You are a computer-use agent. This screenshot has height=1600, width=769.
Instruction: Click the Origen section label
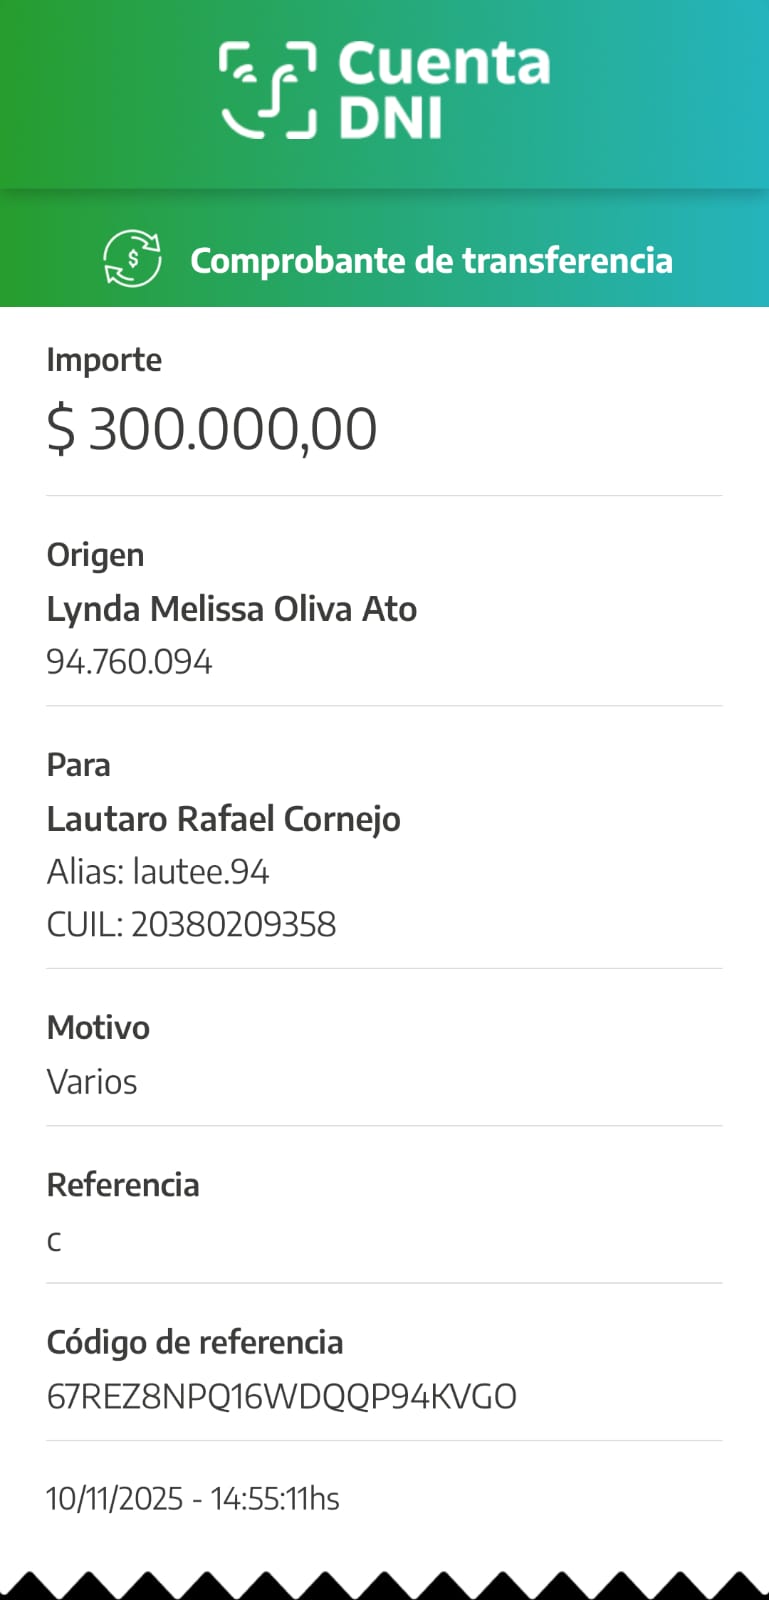(x=95, y=555)
